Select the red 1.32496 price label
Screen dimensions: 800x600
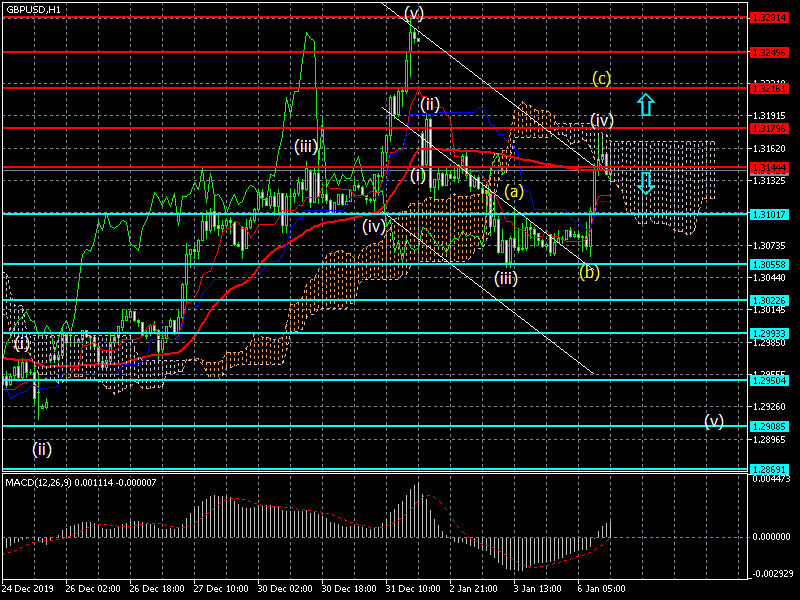pyautogui.click(x=769, y=53)
